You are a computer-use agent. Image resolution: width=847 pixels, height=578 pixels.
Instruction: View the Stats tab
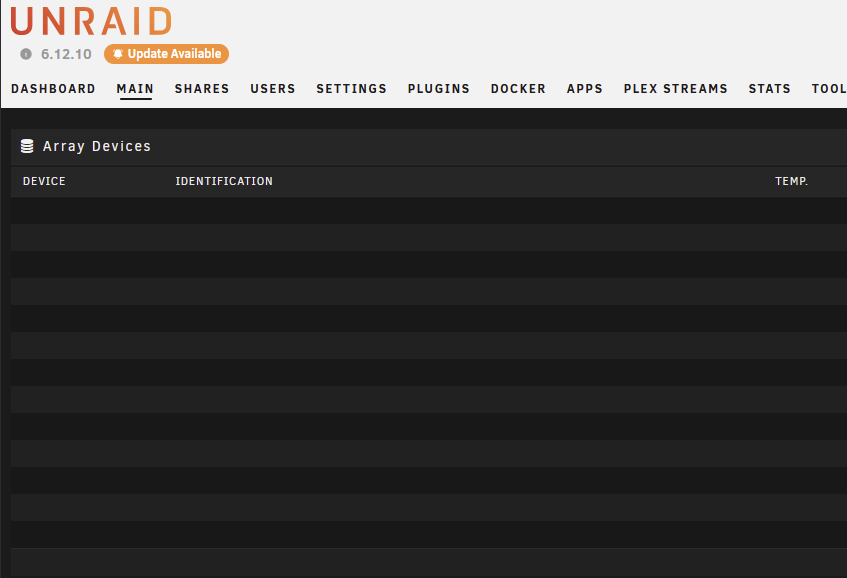769,89
